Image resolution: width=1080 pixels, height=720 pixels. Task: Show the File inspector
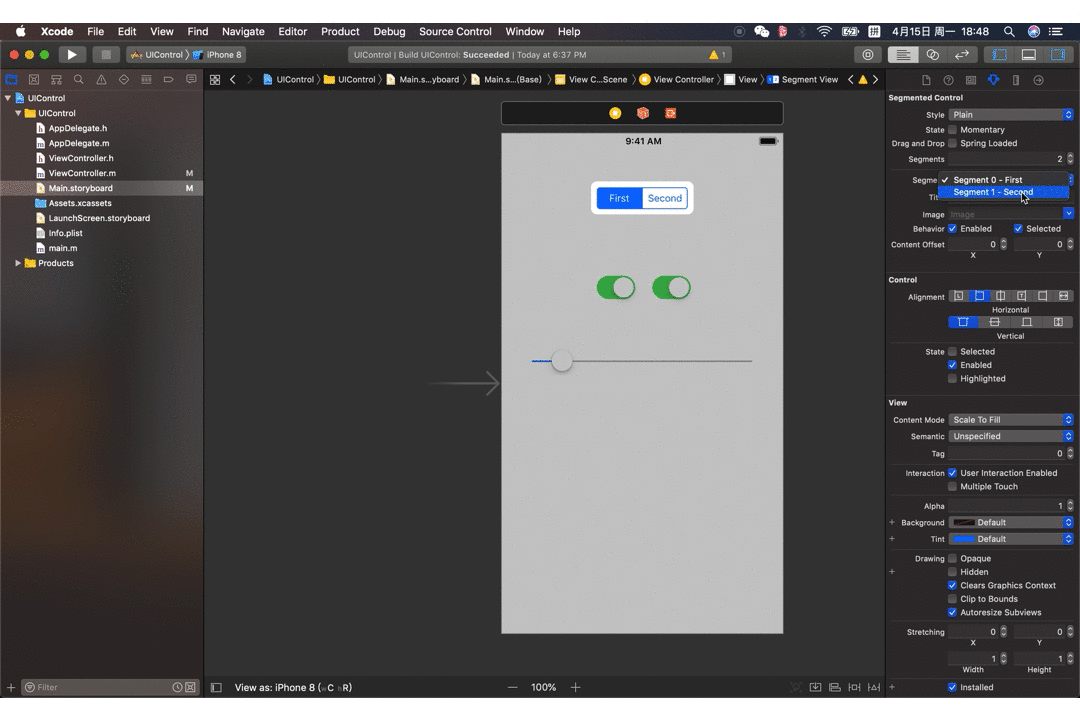(926, 80)
